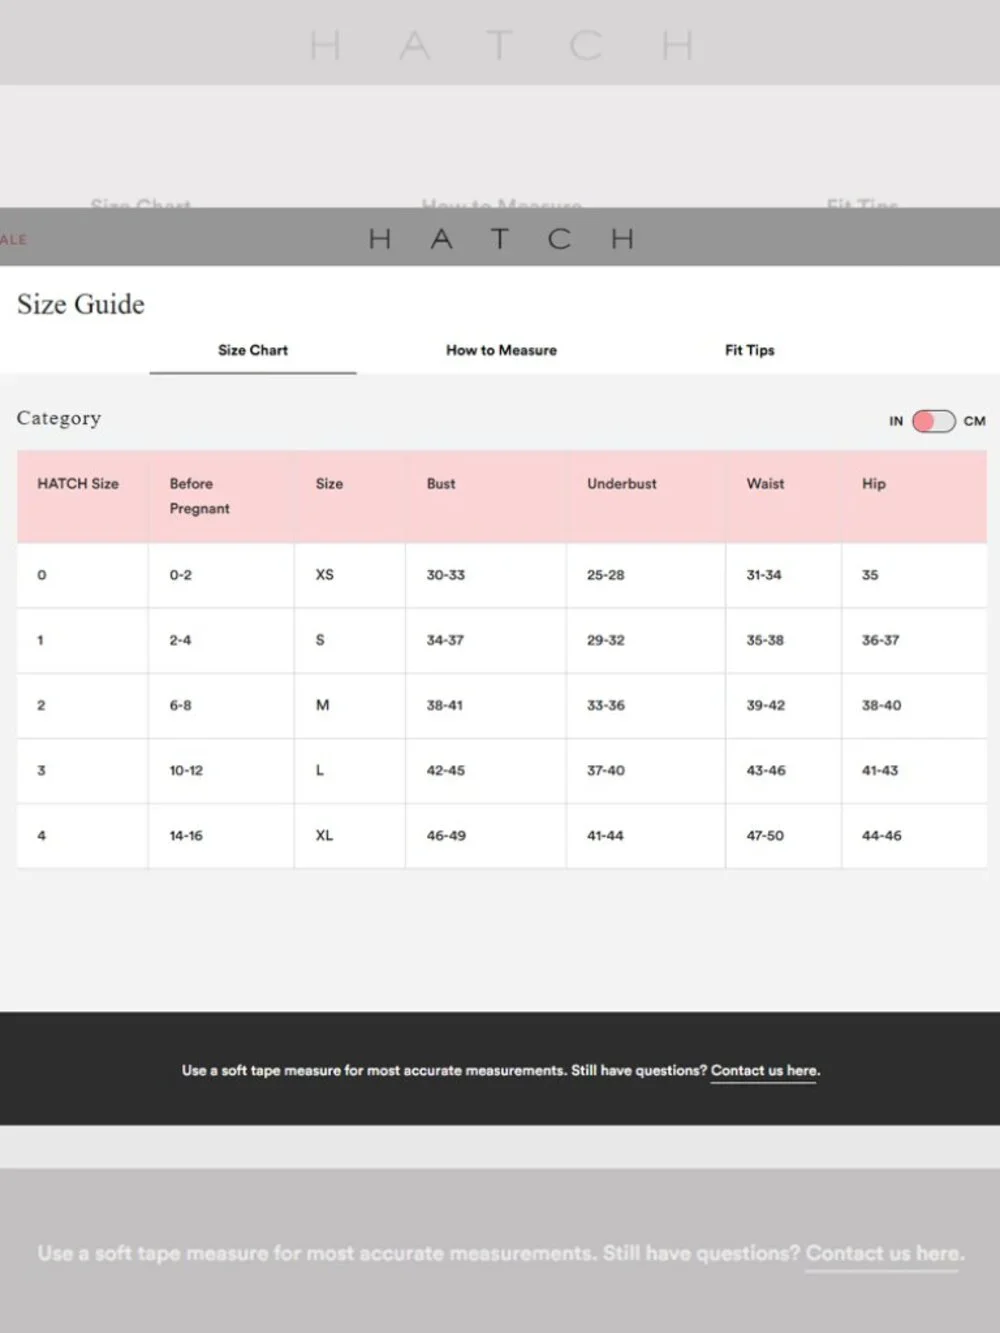
Task: Click hip value '35'
Action: pyautogui.click(x=870, y=575)
